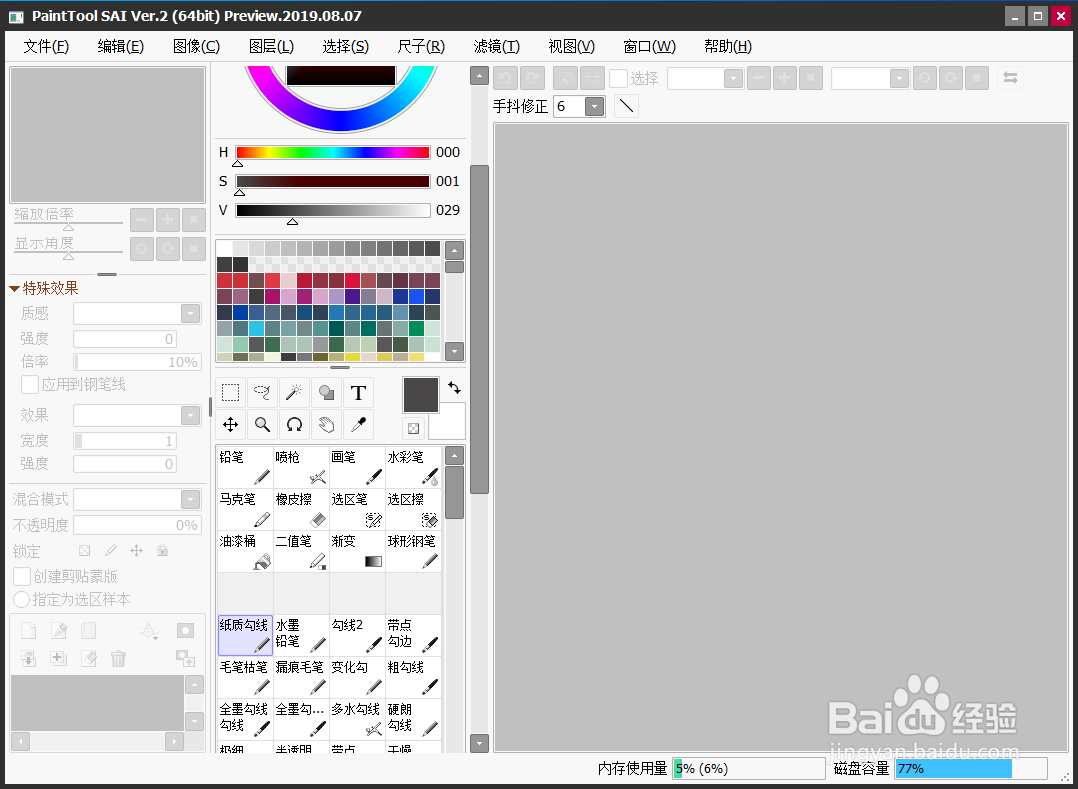This screenshot has height=789, width=1078.
Task: Select the shape tool
Action: 326,393
